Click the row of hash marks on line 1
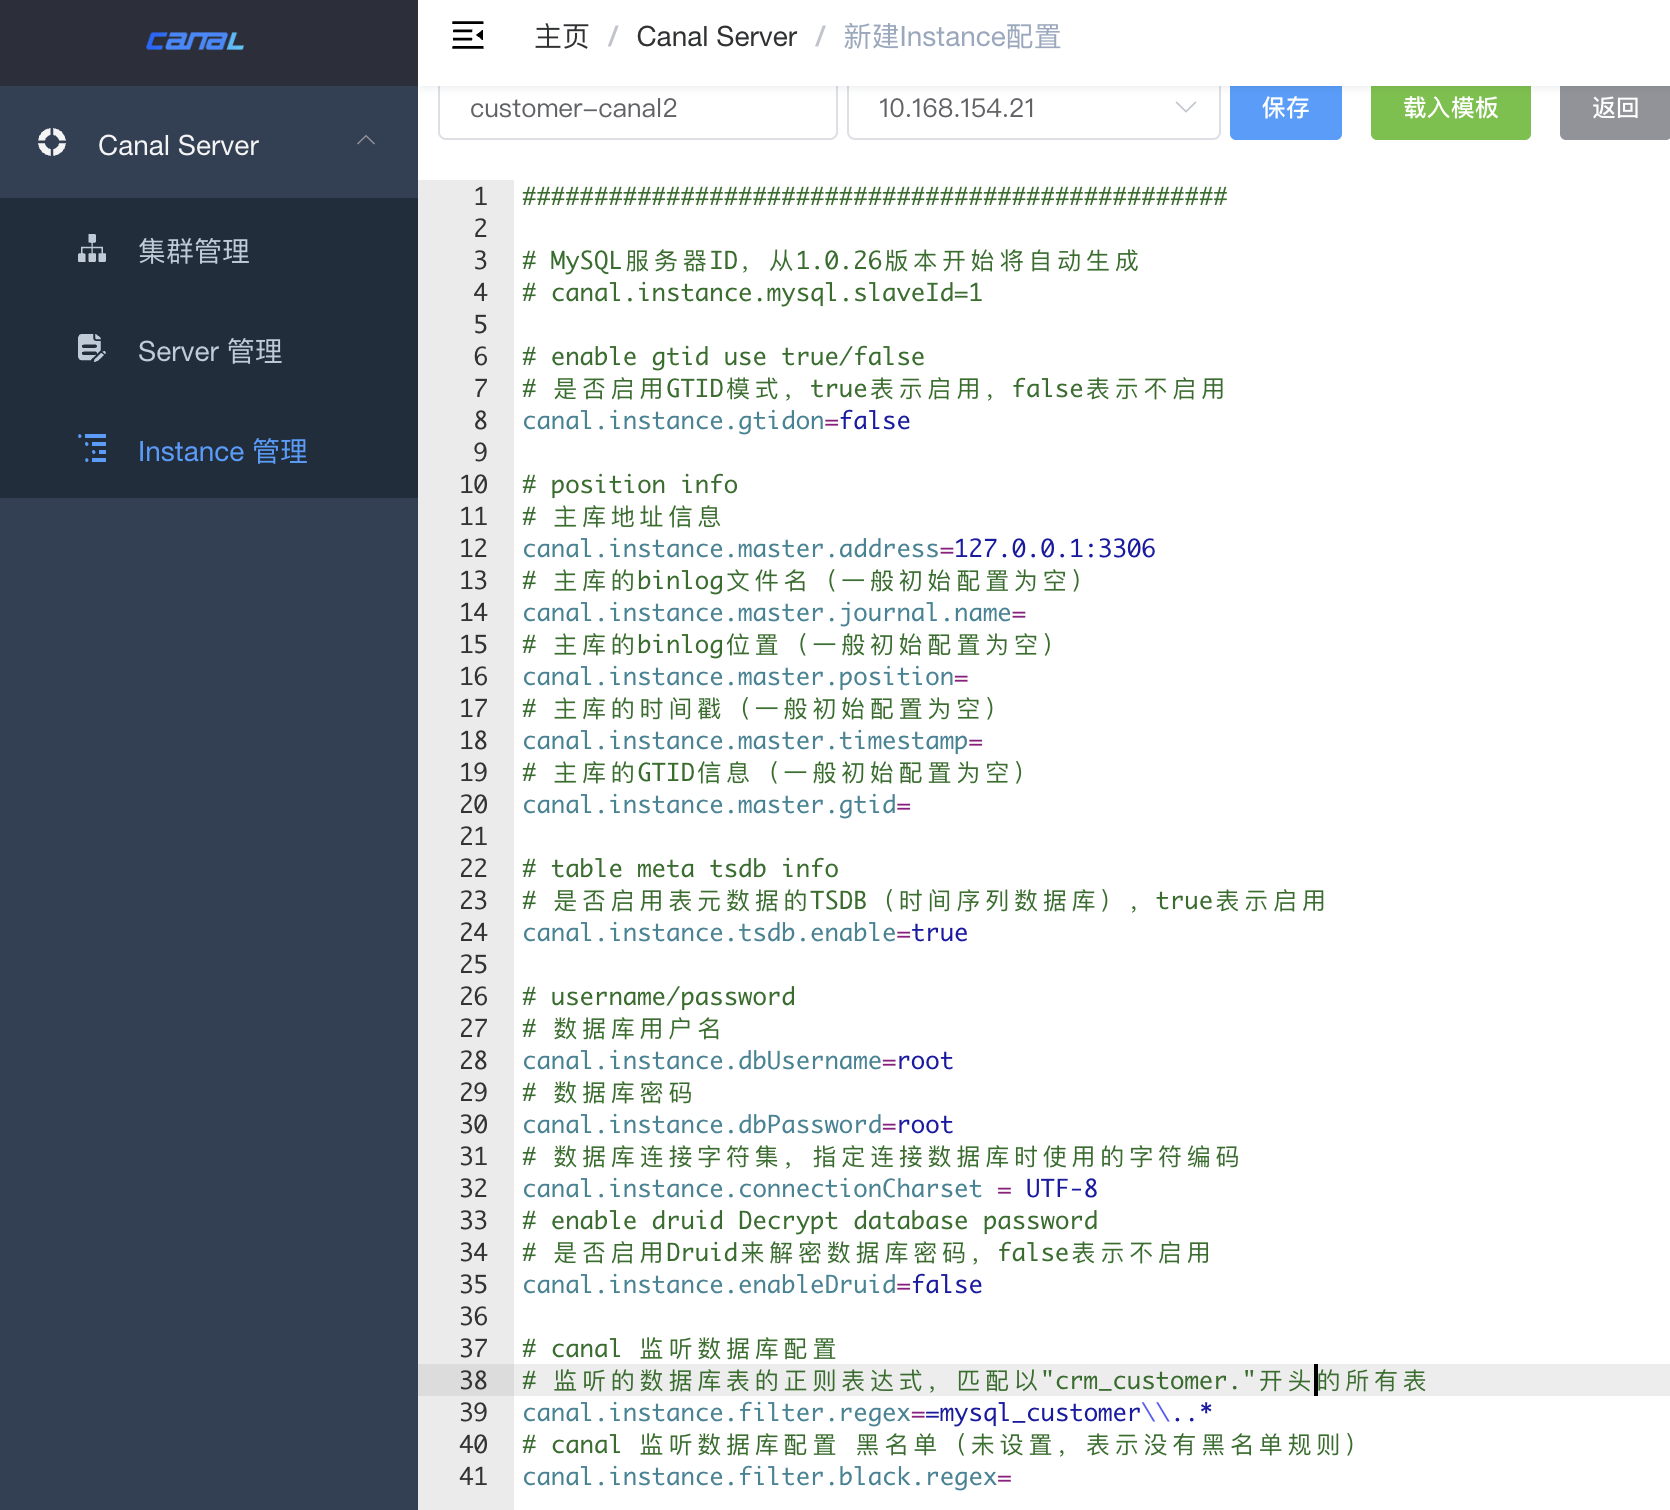 tap(875, 196)
